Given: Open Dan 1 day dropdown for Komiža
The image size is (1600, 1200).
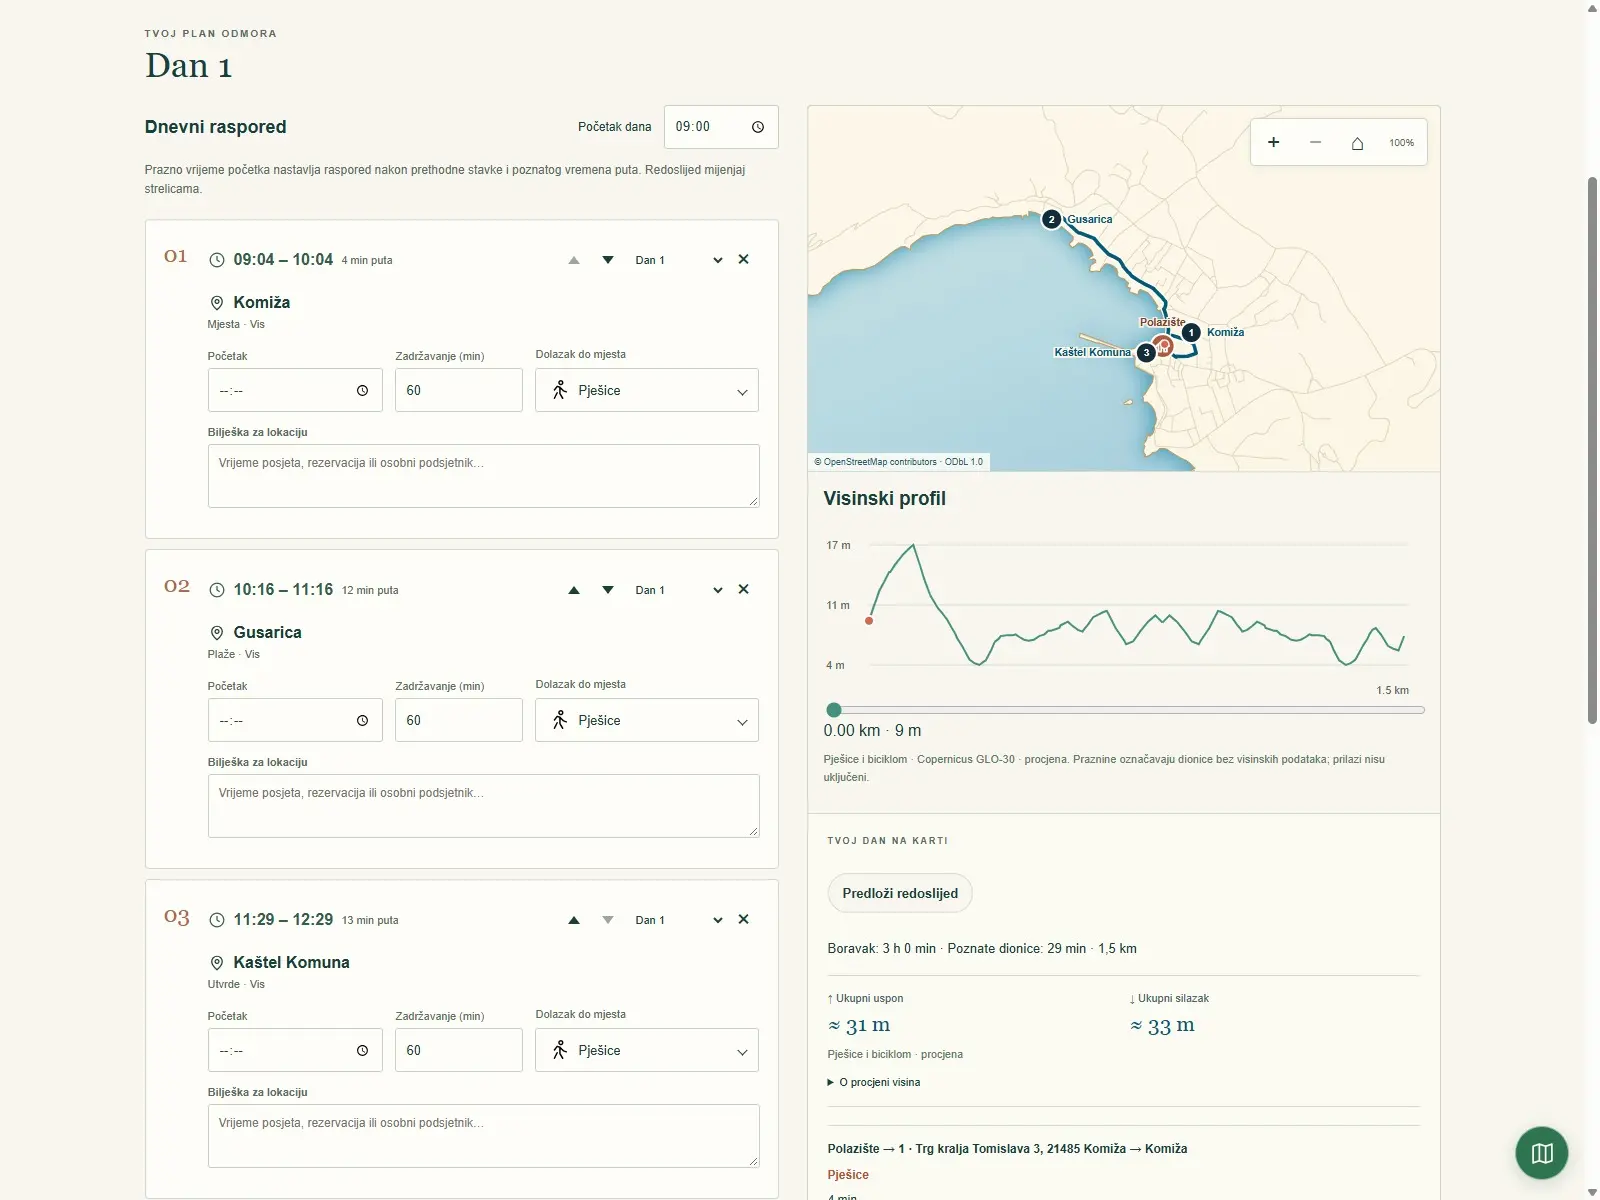Looking at the screenshot, I should pos(679,260).
